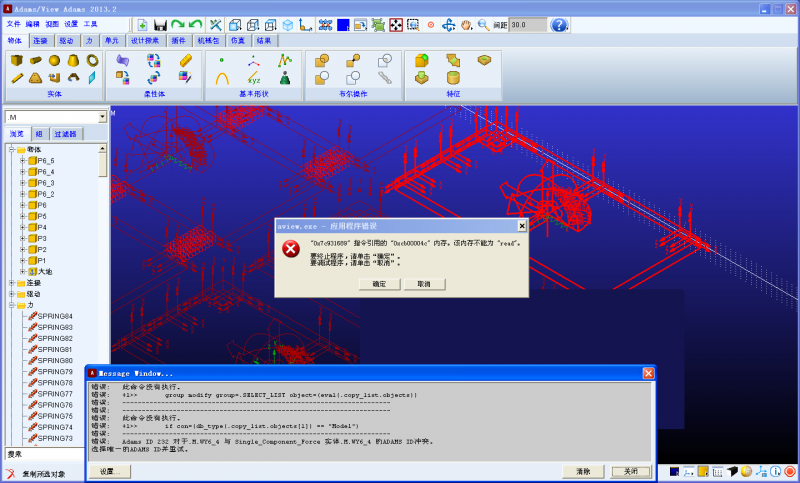Expand the 大地 ground node
The image size is (800, 483).
tap(23, 271)
